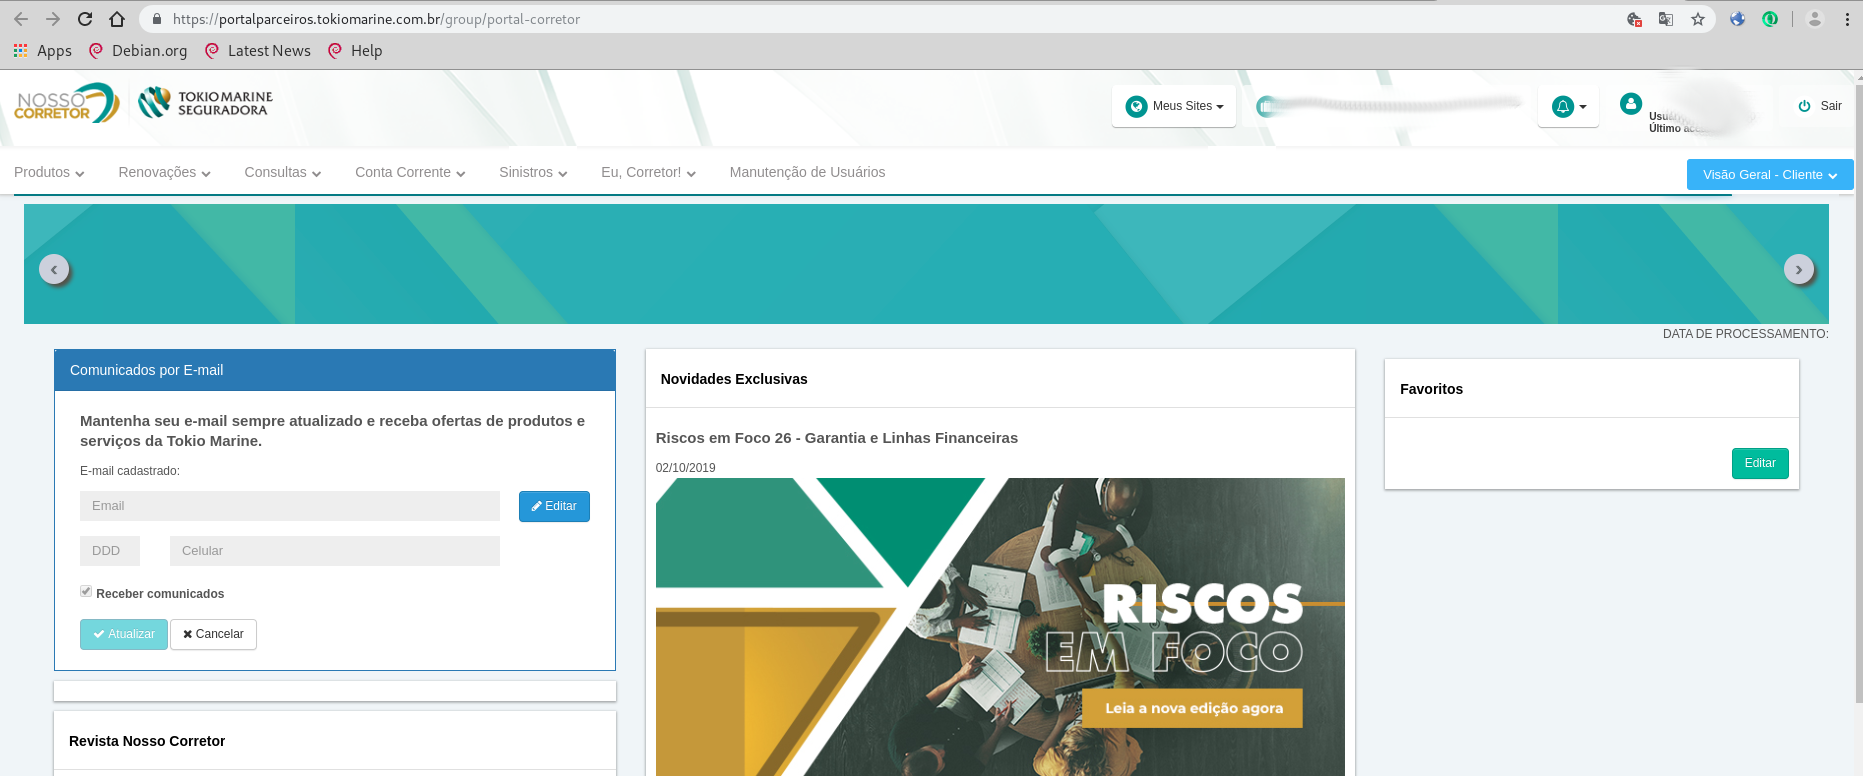The image size is (1863, 776).
Task: Open the Help bookmark
Action: 355,51
